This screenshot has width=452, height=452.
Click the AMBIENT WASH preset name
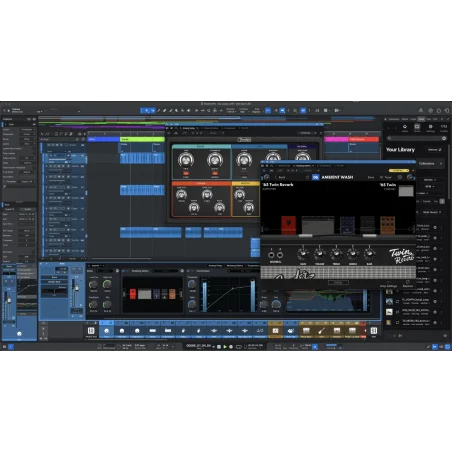point(337,177)
